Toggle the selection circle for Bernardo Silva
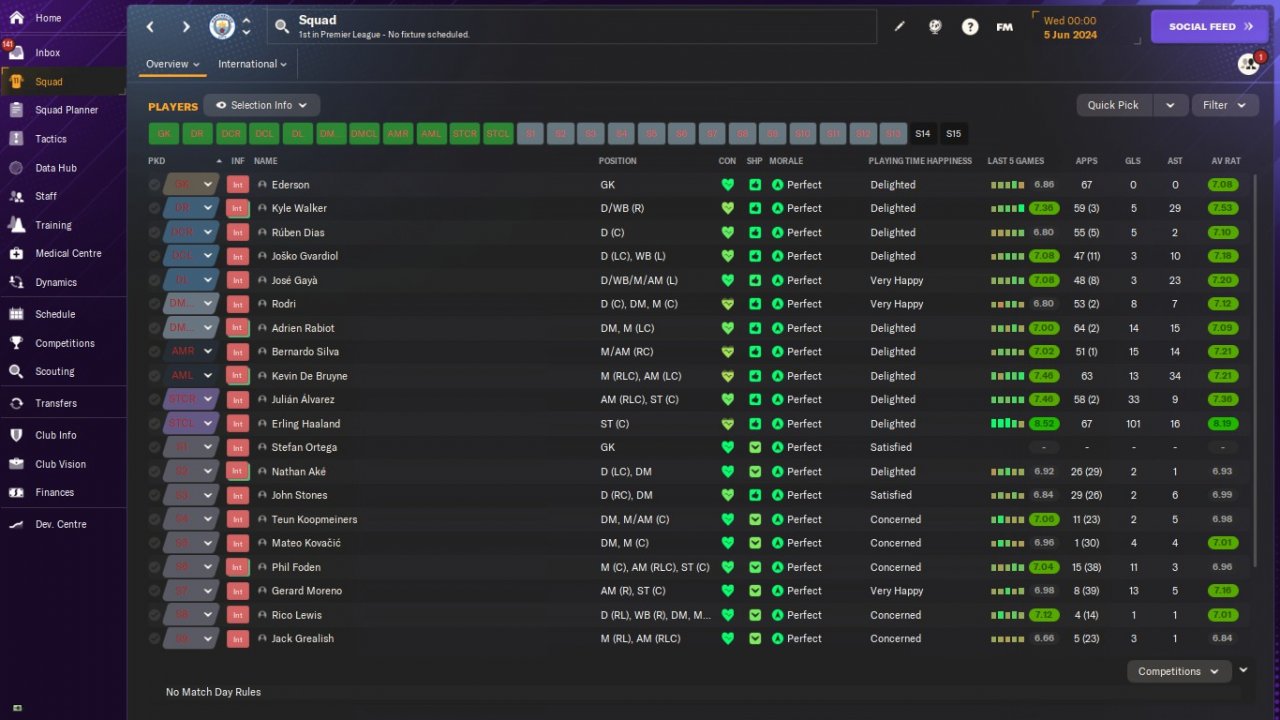The image size is (1280, 720). (154, 352)
